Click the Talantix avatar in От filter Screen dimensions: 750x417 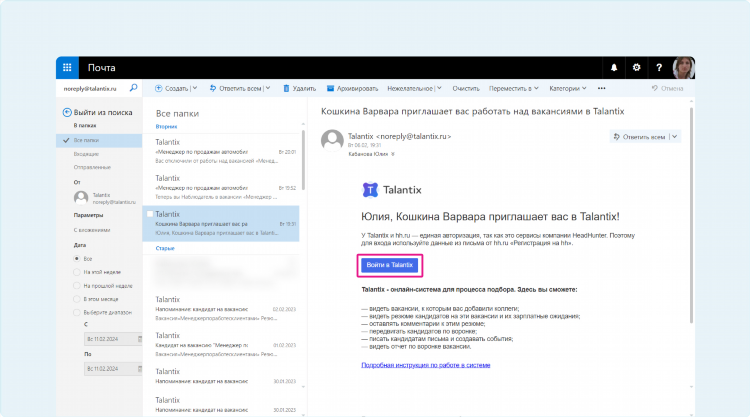[81, 198]
